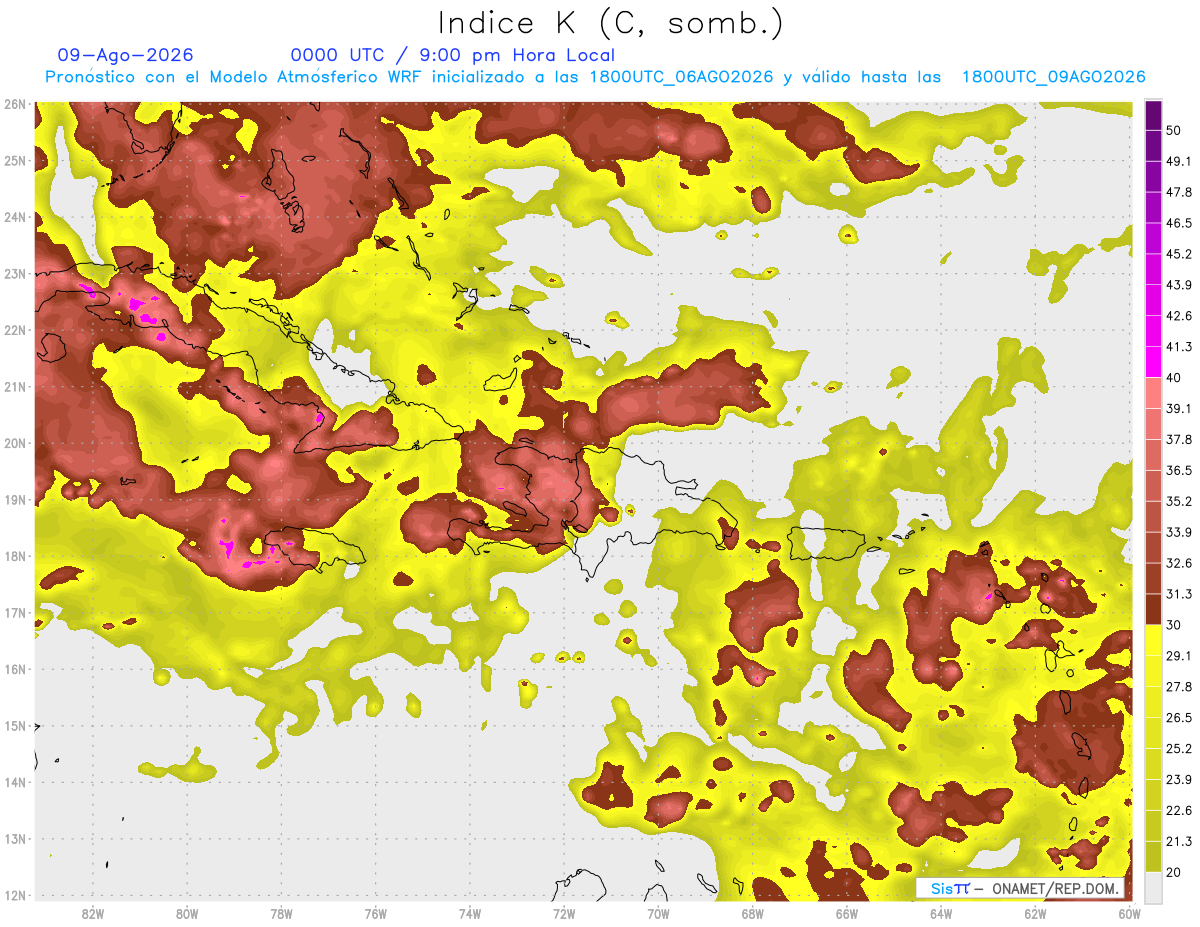Click the colorbar value 27.8
The image size is (1200, 927).
point(1179,687)
